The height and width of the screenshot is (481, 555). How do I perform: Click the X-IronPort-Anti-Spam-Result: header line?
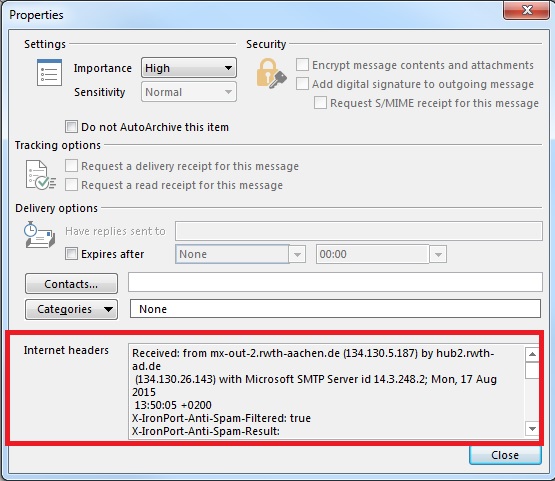coord(206,431)
